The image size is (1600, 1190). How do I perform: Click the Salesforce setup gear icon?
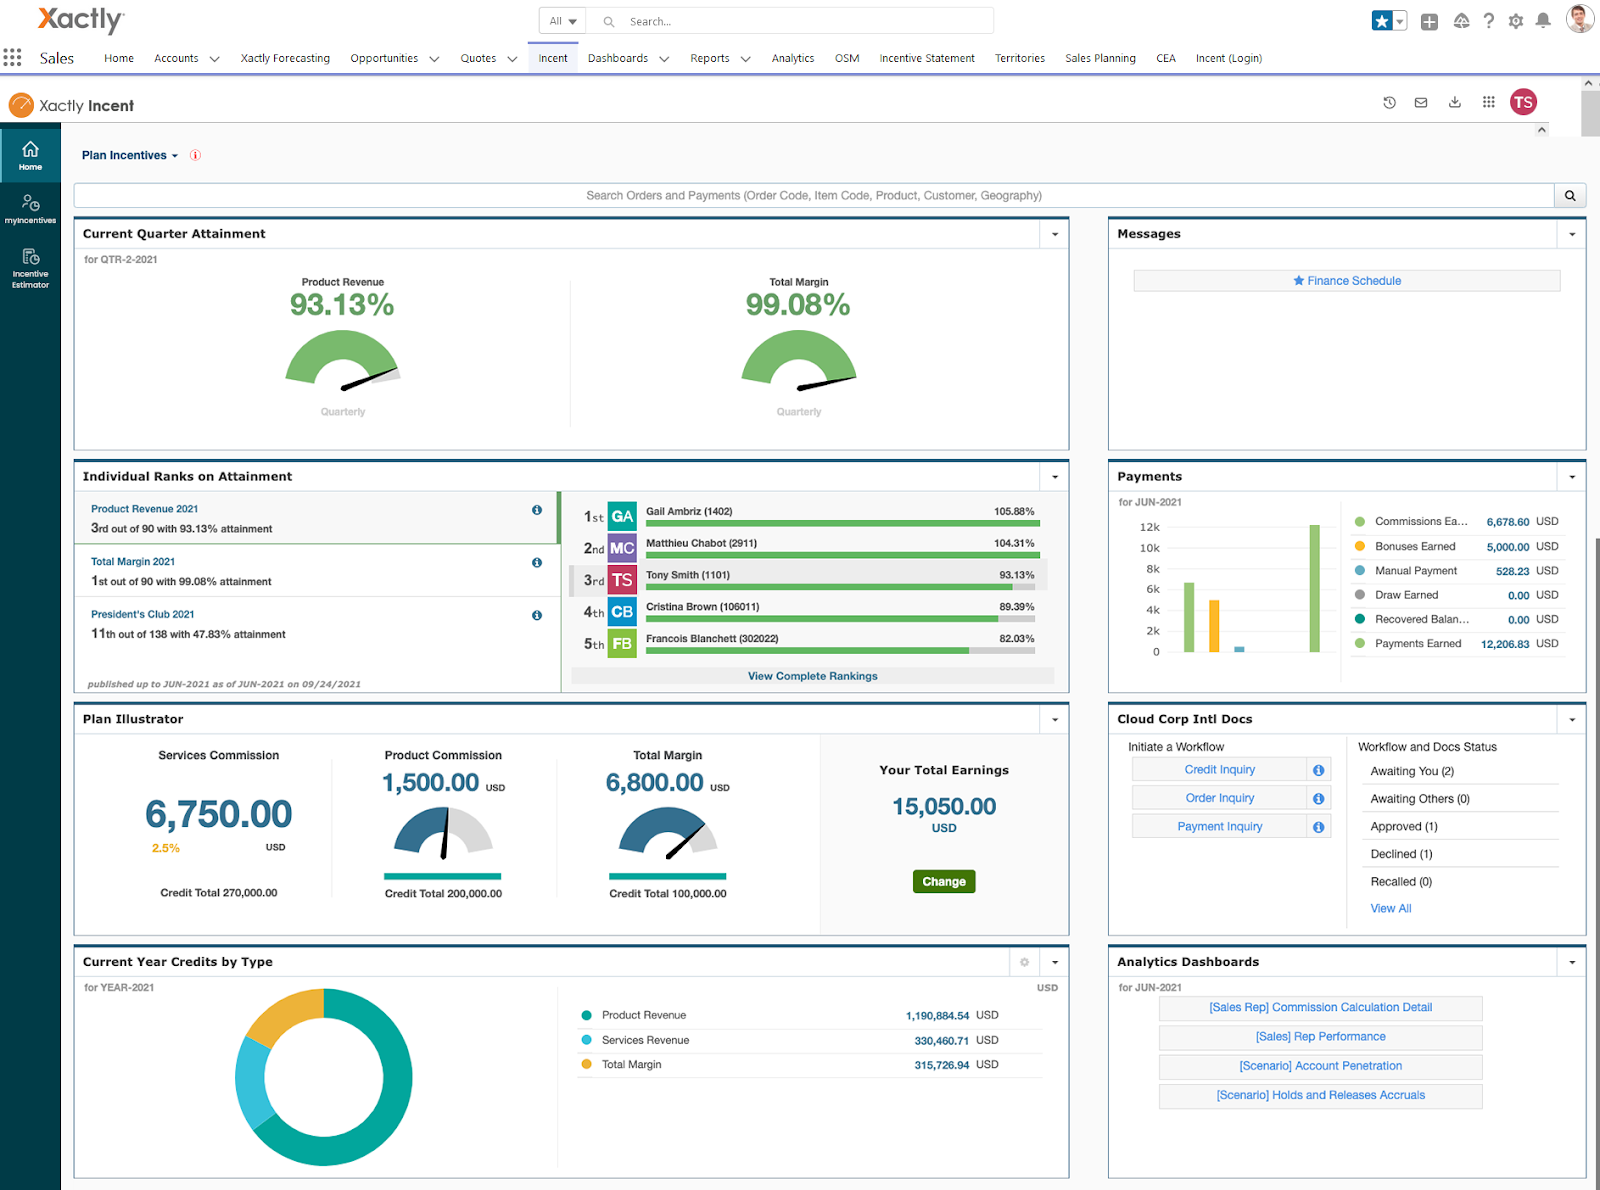pyautogui.click(x=1516, y=20)
